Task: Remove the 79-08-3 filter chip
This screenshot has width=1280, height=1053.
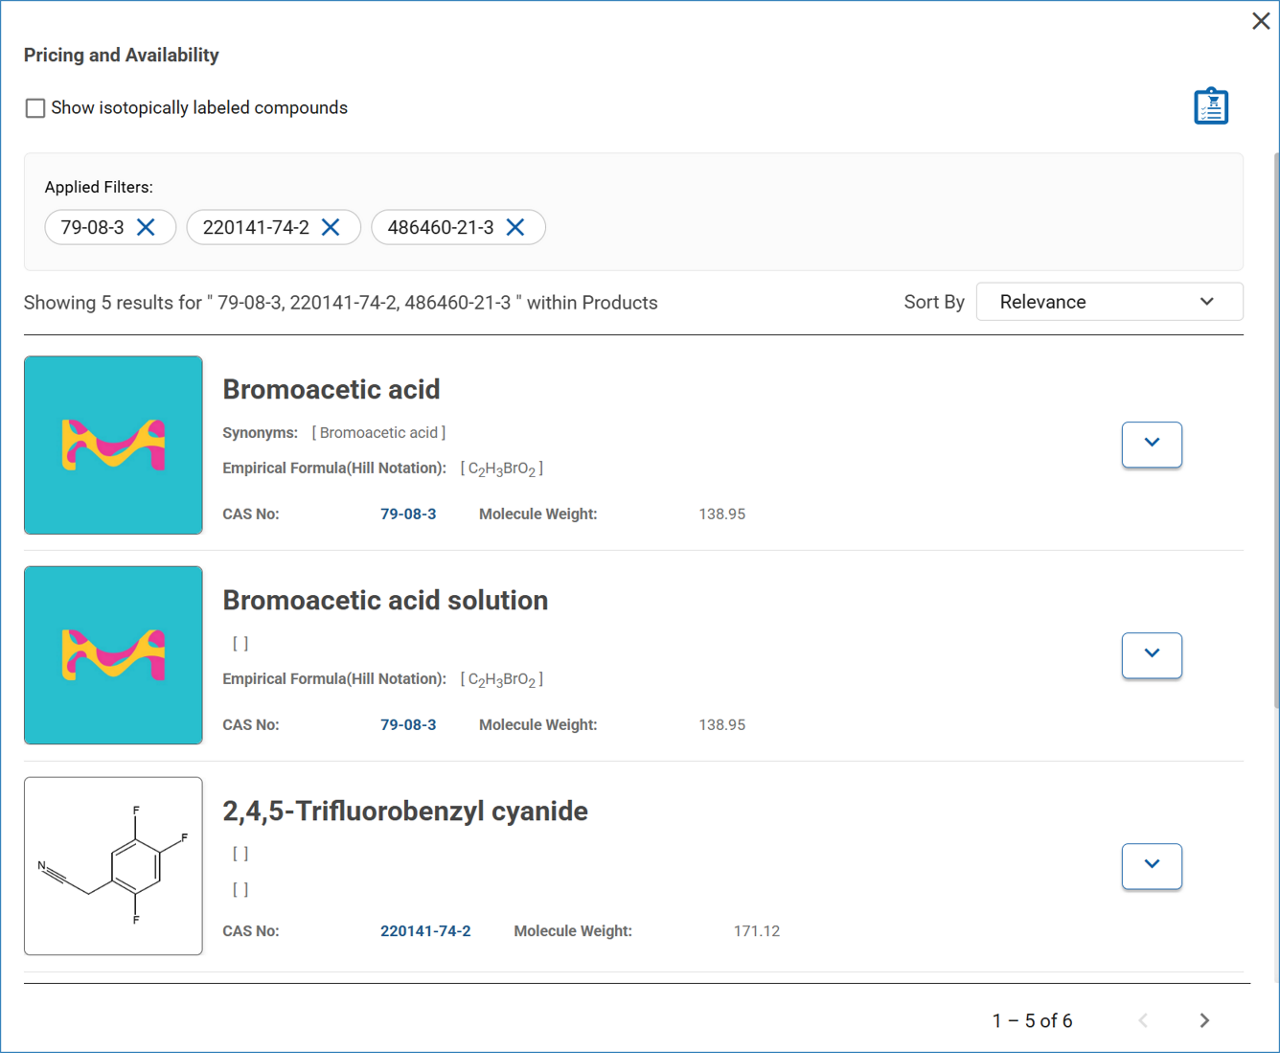Action: pyautogui.click(x=146, y=227)
